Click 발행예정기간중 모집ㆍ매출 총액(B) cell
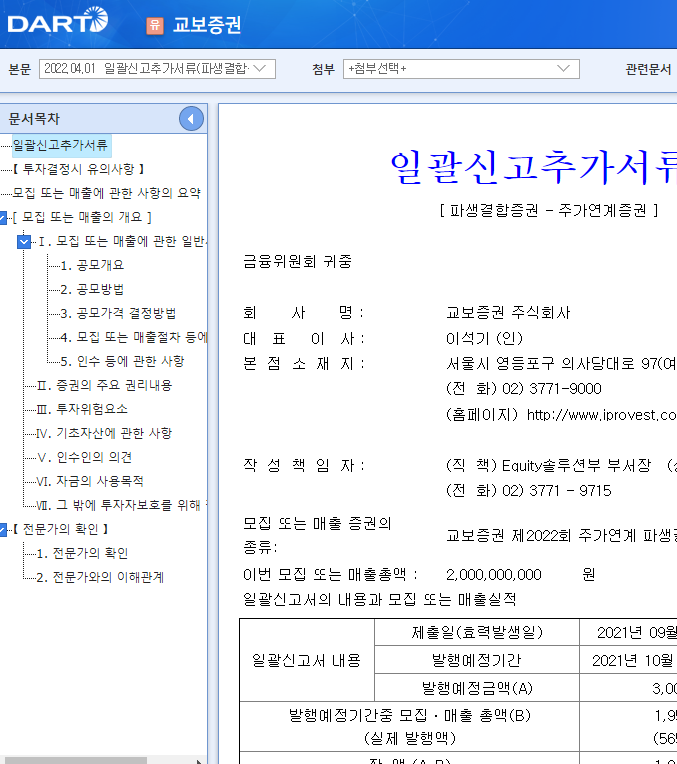This screenshot has height=764, width=677. 409,726
